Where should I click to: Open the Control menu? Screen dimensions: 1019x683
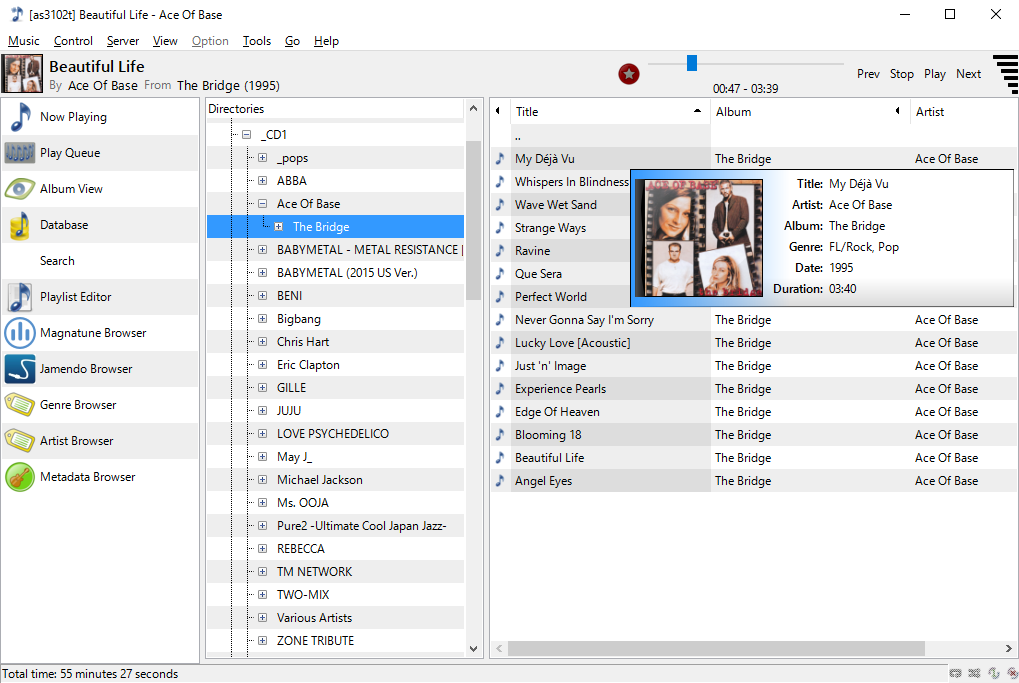(73, 41)
